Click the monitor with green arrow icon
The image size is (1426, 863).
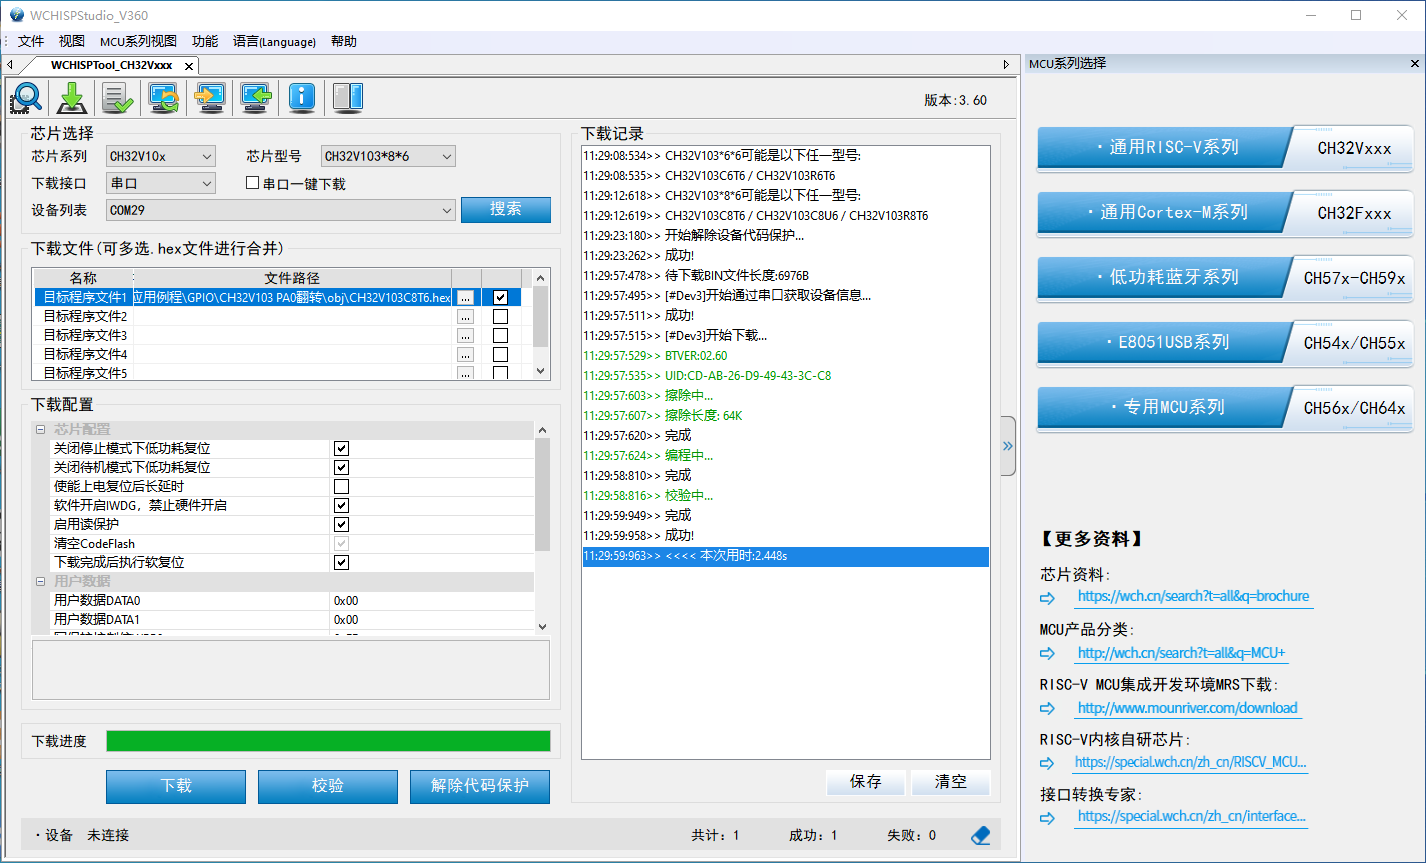(256, 97)
